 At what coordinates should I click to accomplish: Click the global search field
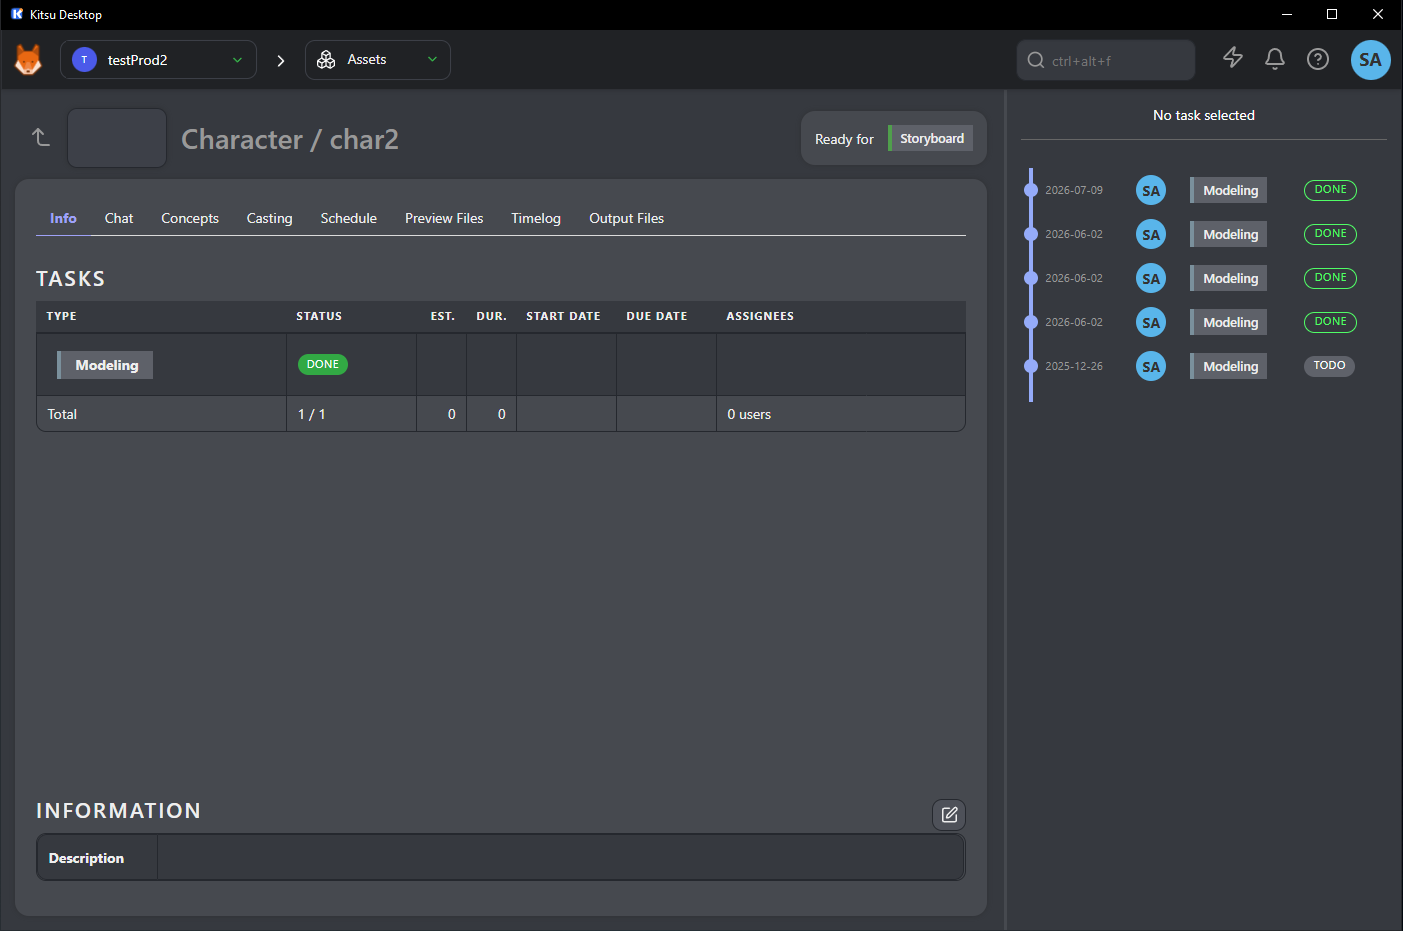[1105, 60]
